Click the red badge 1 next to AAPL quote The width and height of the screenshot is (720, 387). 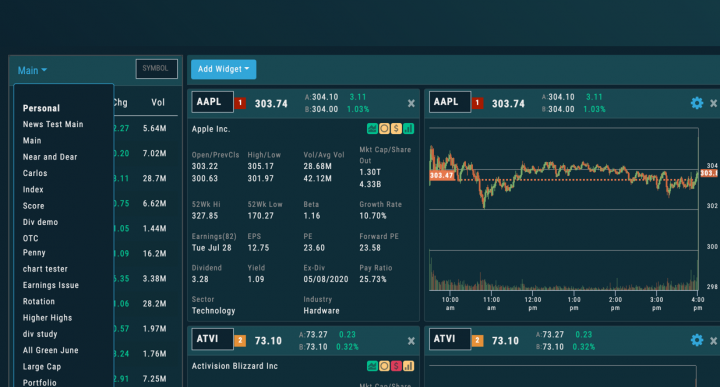(240, 103)
